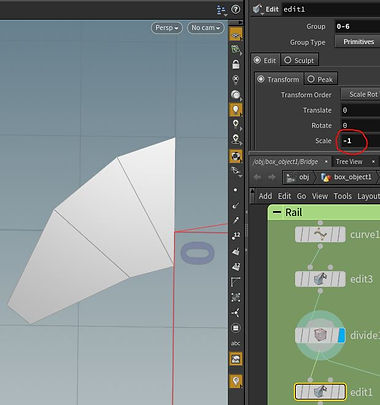The height and width of the screenshot is (405, 380).
Task: Select the Edit radio button
Action: [x=266, y=60]
